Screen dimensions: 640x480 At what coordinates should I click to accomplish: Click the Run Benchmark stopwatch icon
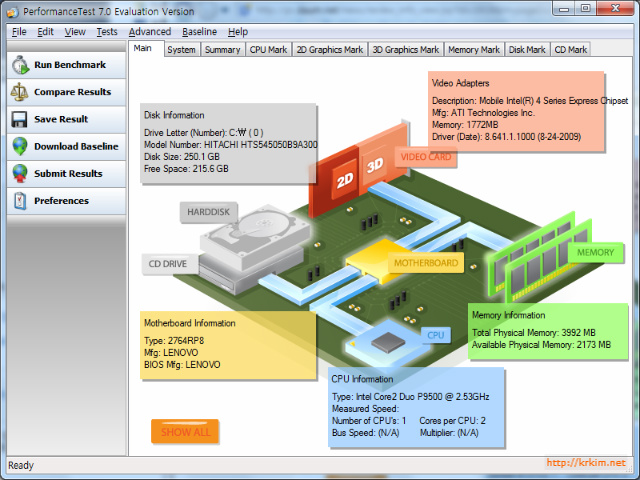point(20,65)
